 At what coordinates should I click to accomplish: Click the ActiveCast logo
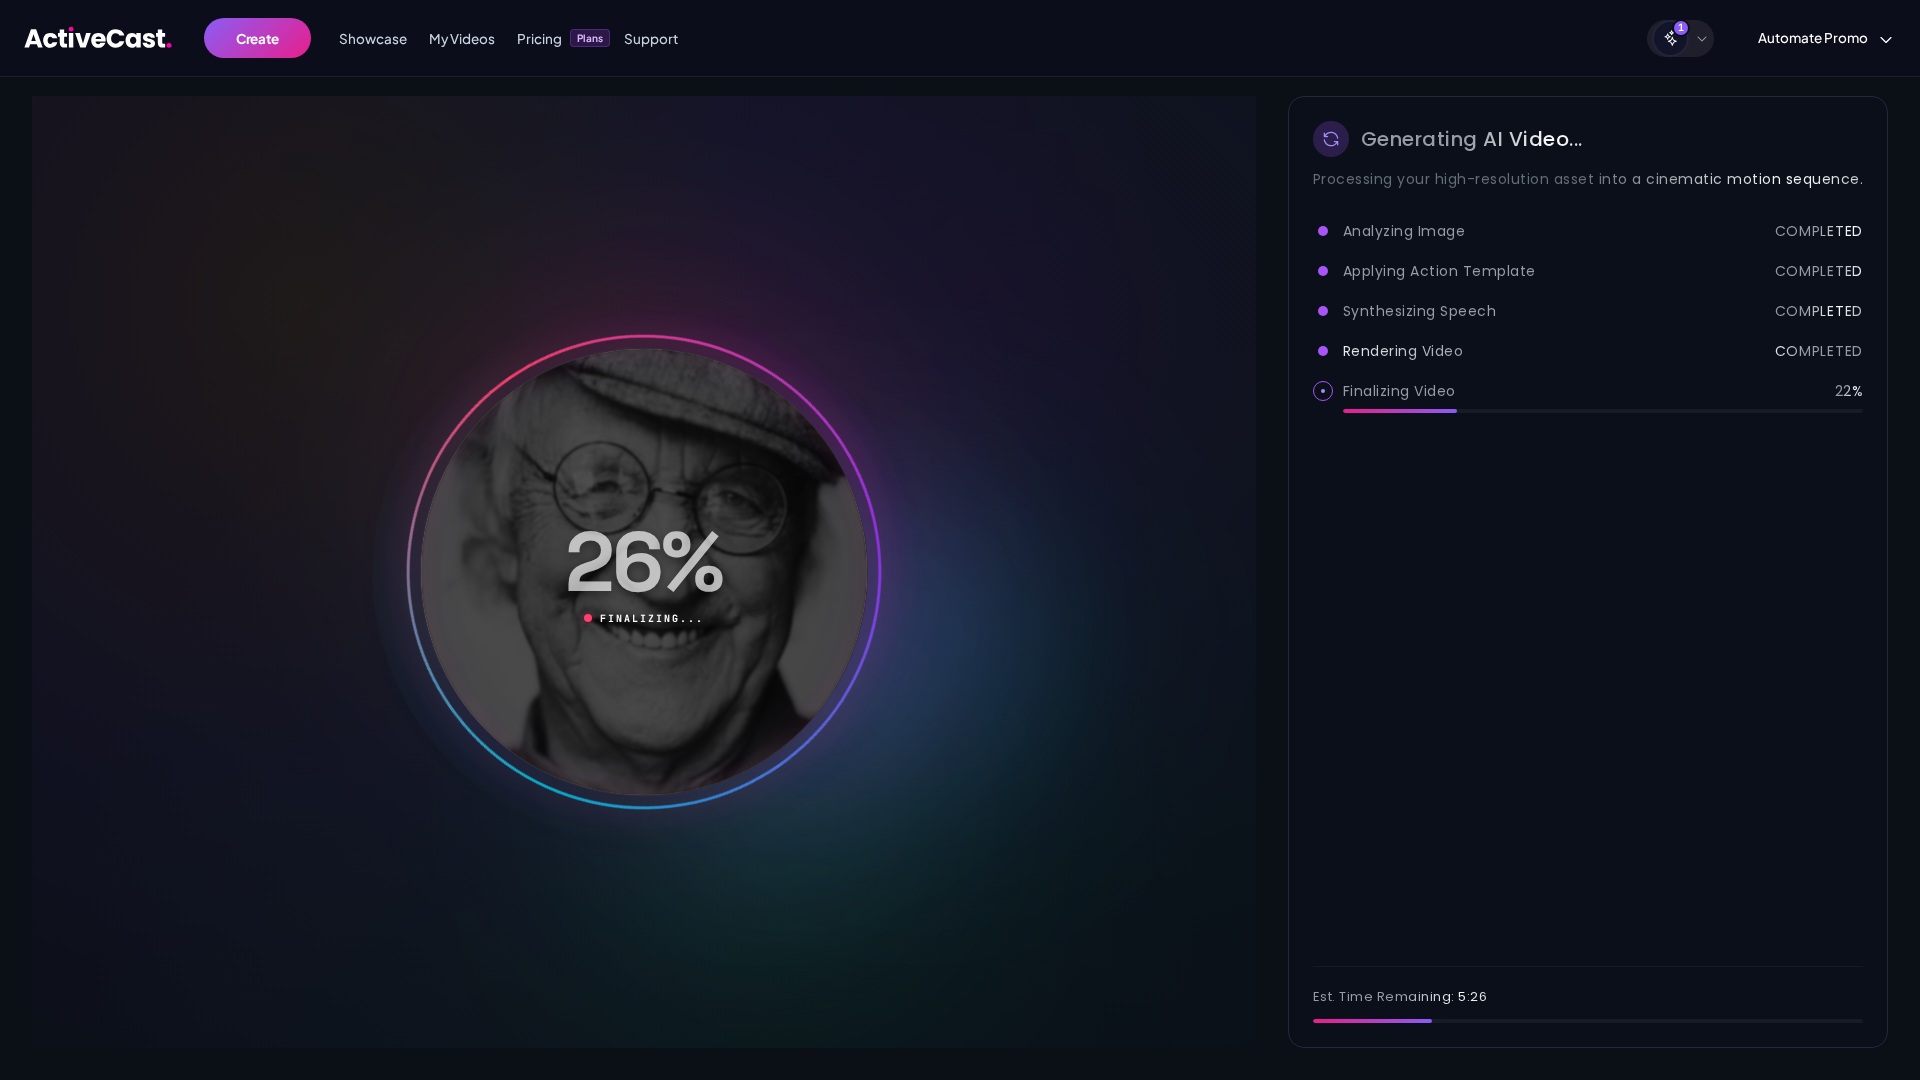pos(98,38)
